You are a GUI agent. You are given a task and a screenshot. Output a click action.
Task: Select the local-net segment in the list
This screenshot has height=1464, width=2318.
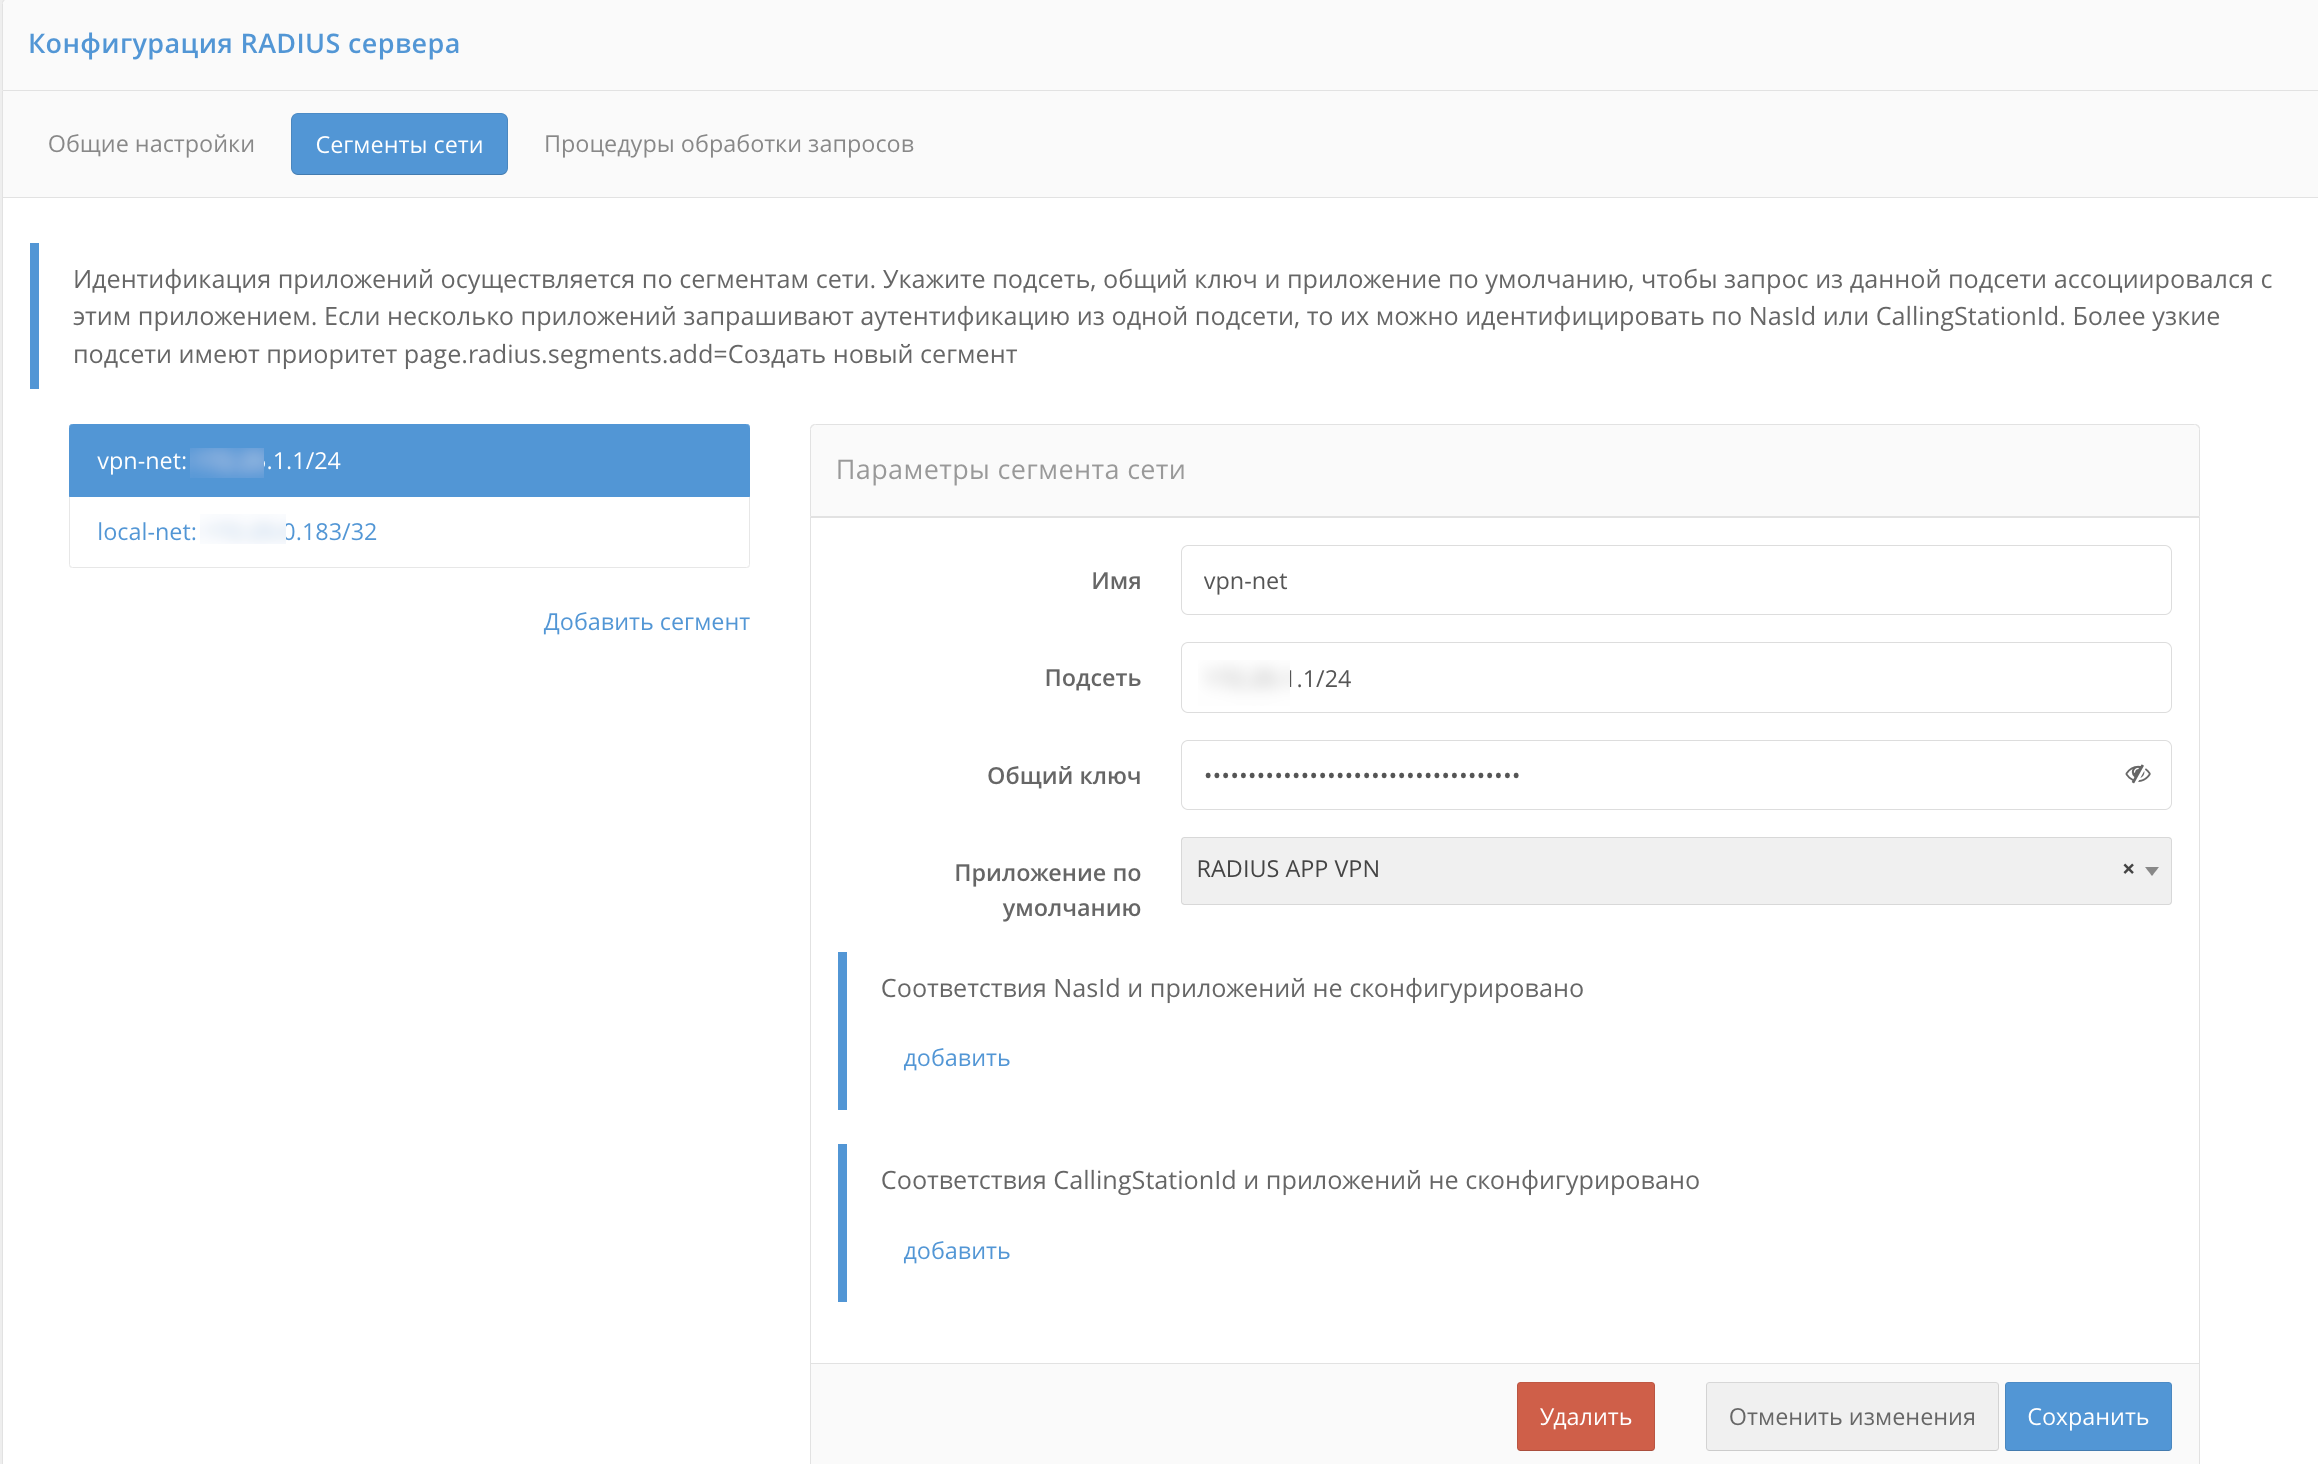point(236,531)
